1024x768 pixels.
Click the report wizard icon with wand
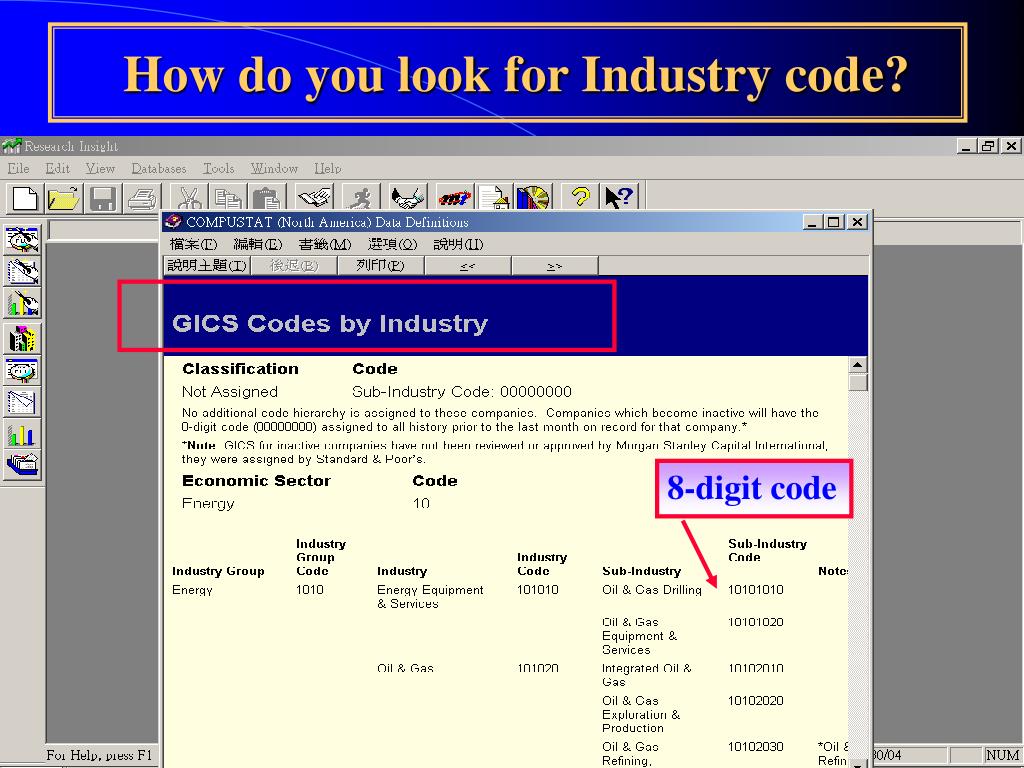point(22,272)
